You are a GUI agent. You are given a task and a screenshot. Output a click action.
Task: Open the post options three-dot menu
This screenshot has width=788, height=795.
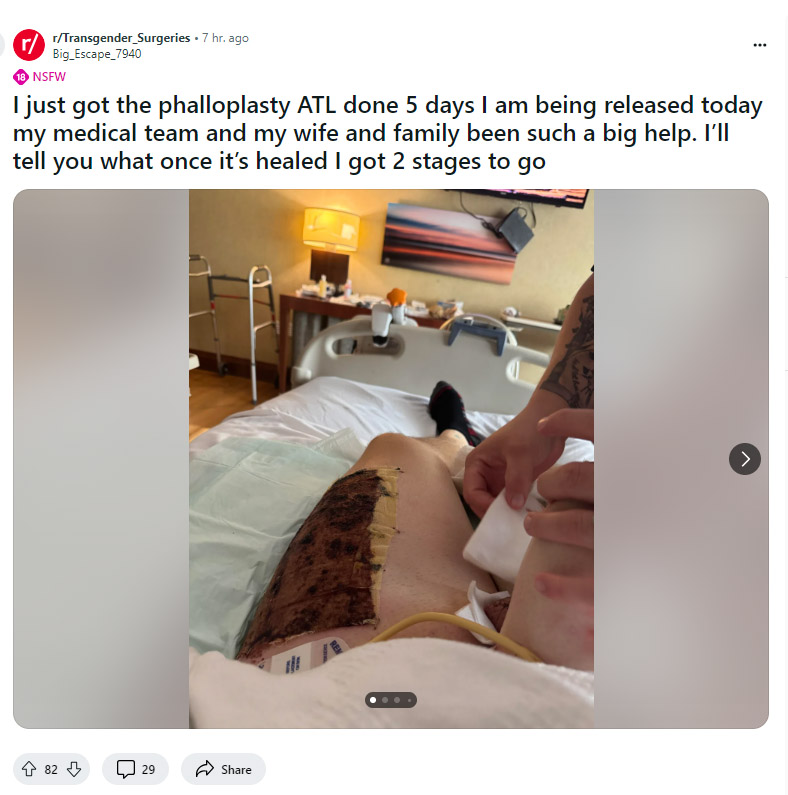(x=760, y=45)
